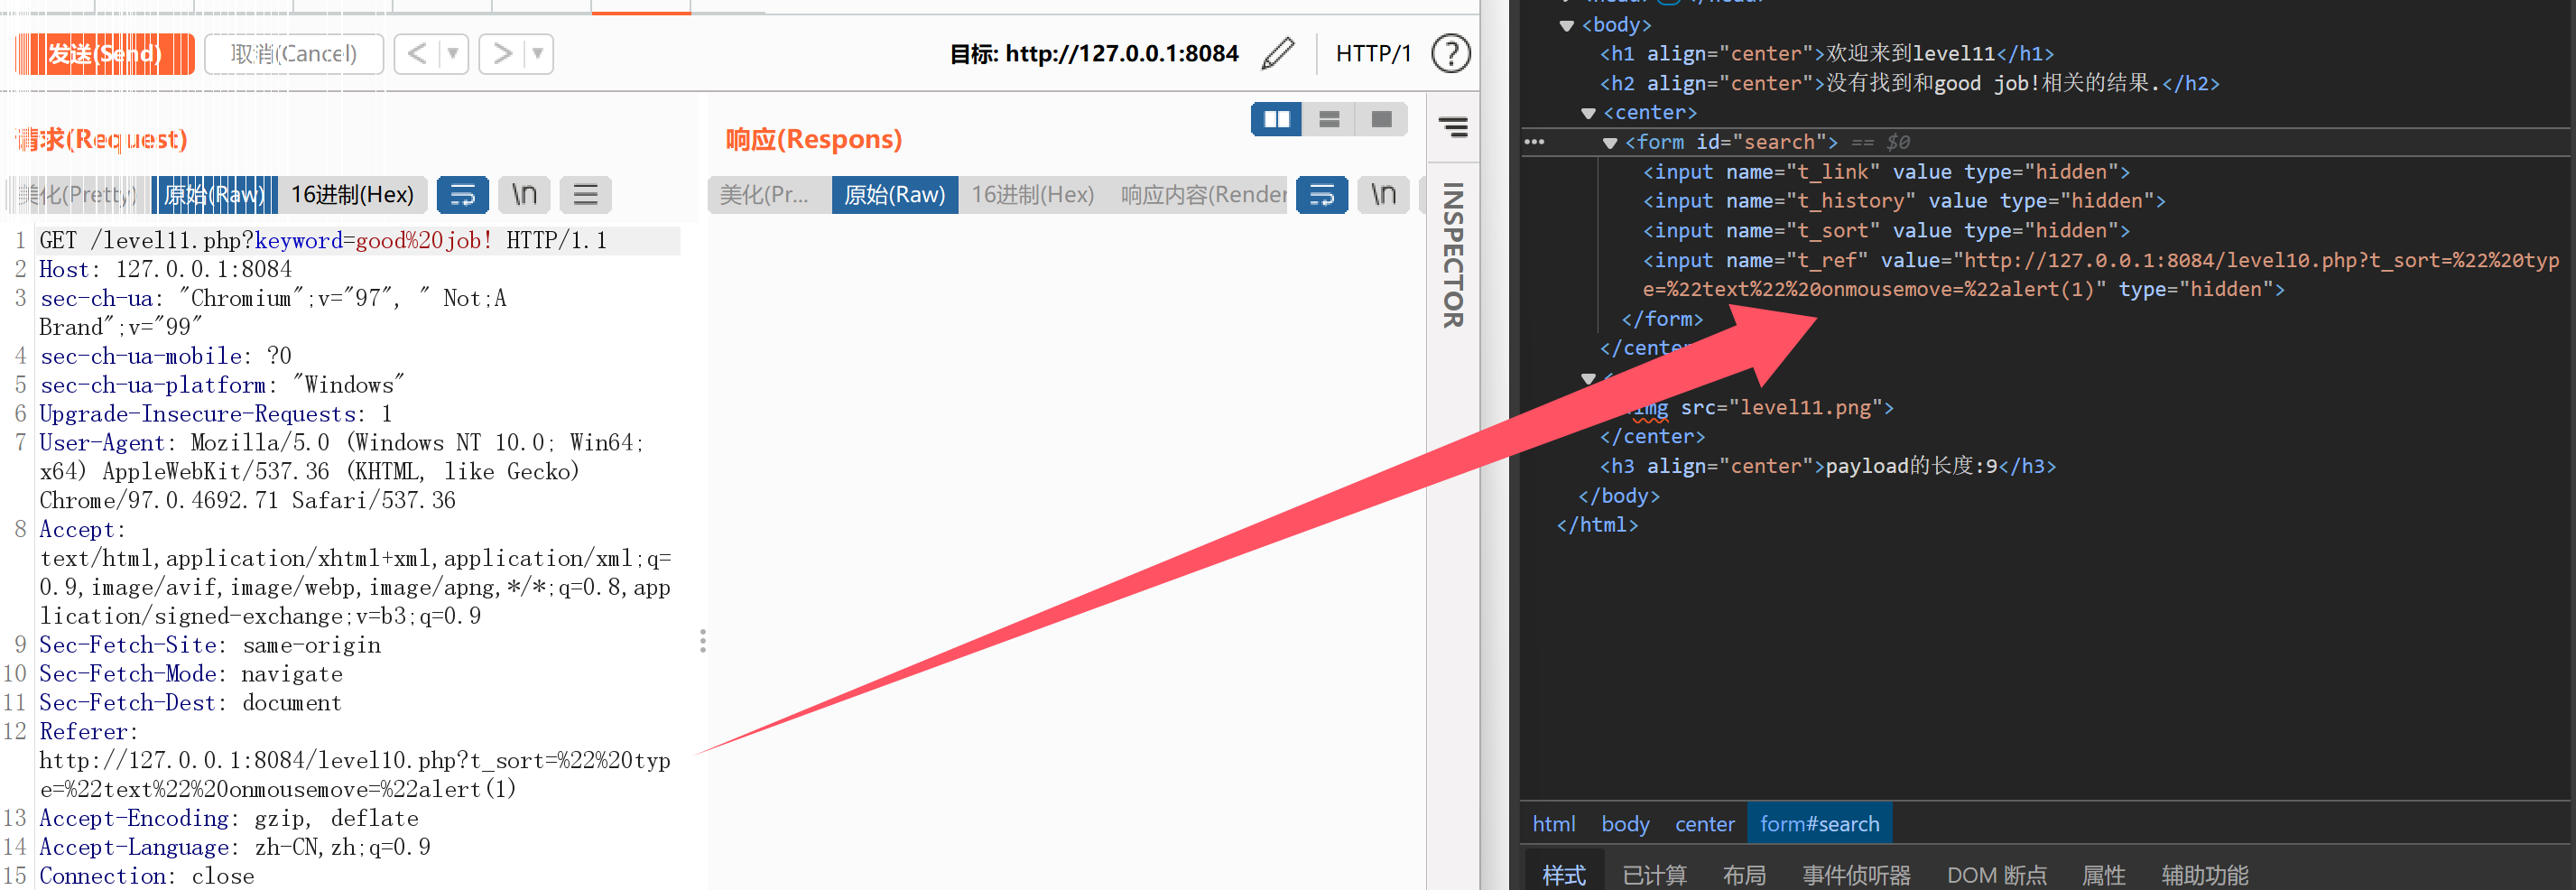Select response 原始(Raw) tab
Image resolution: width=2576 pixels, height=890 pixels.
tap(894, 194)
